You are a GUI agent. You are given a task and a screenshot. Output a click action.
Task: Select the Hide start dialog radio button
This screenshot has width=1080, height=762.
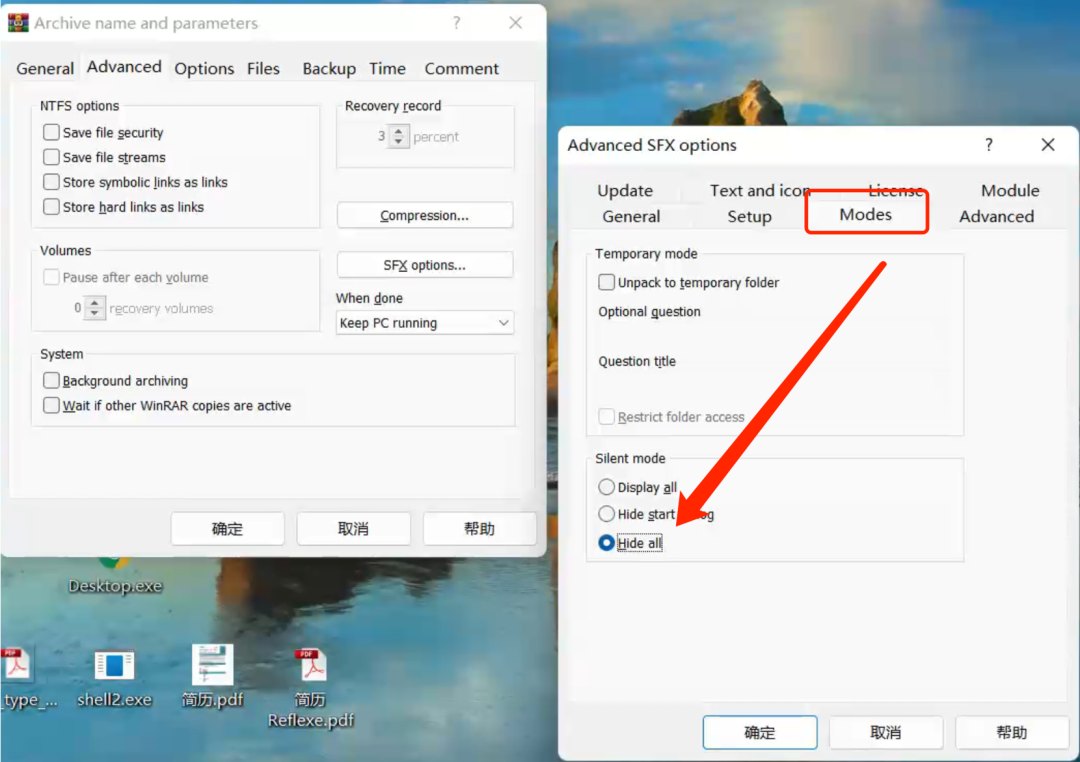[x=606, y=513]
